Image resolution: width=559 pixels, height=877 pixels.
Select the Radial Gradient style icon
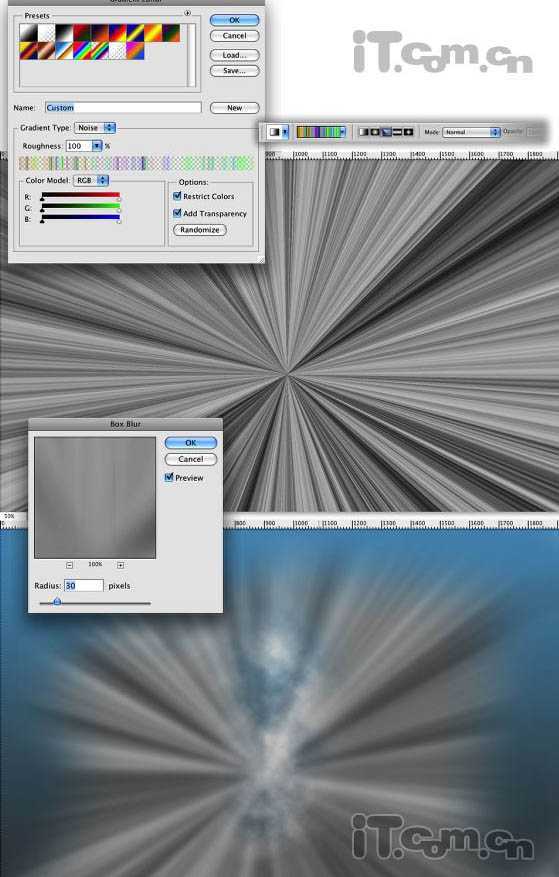point(375,133)
